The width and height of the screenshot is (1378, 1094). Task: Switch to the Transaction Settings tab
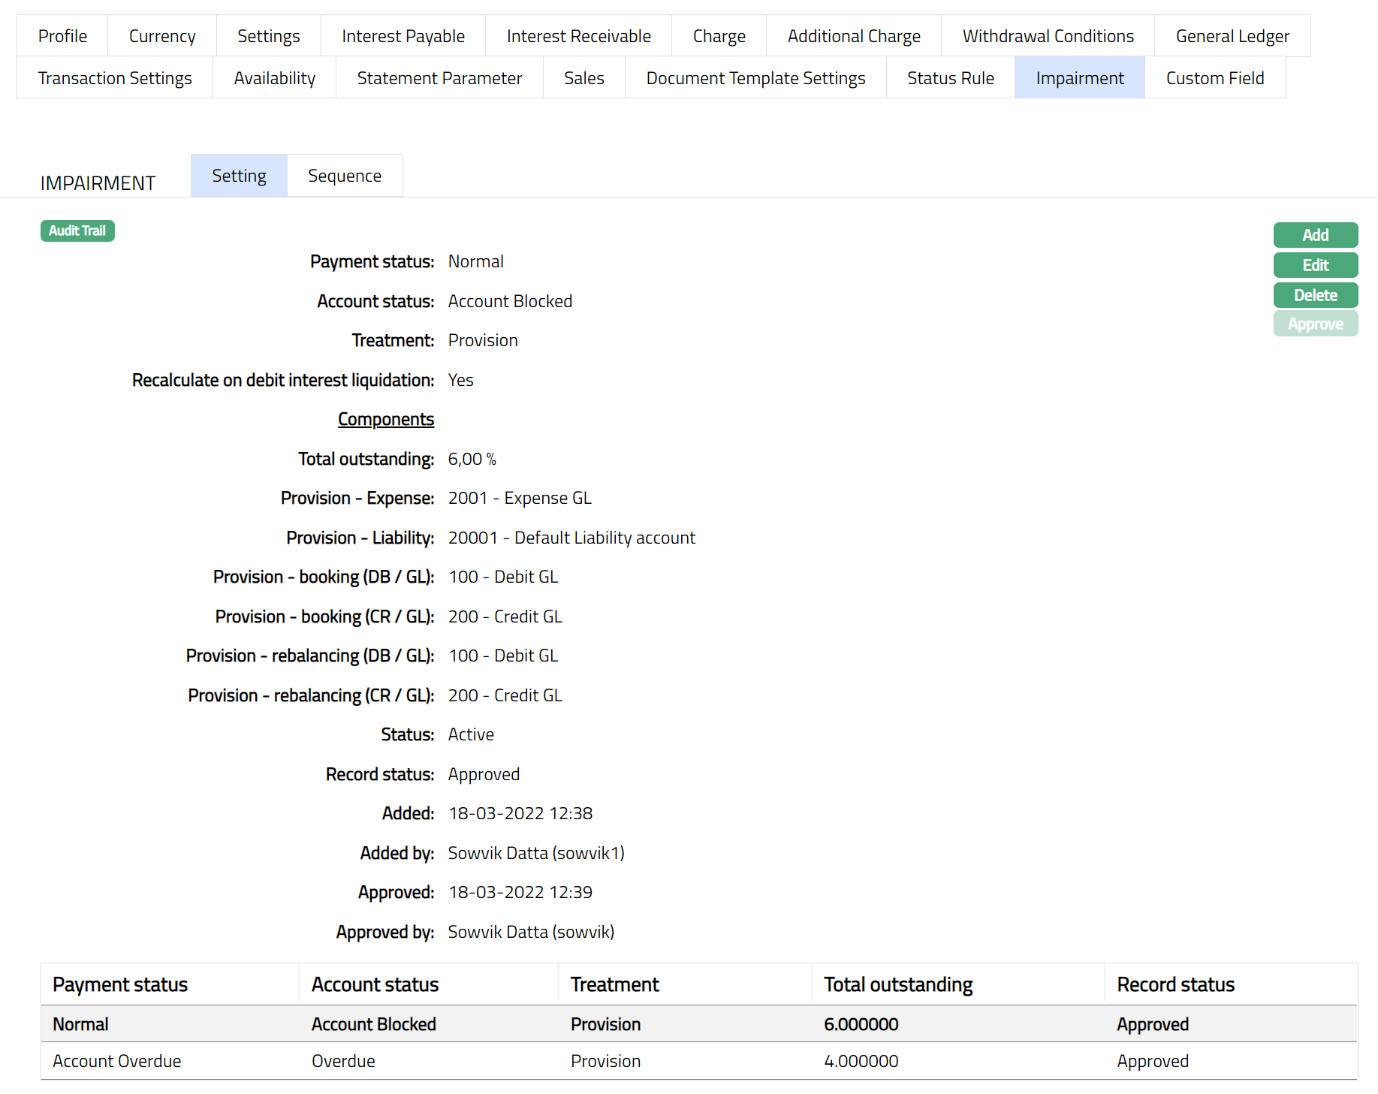(x=114, y=77)
